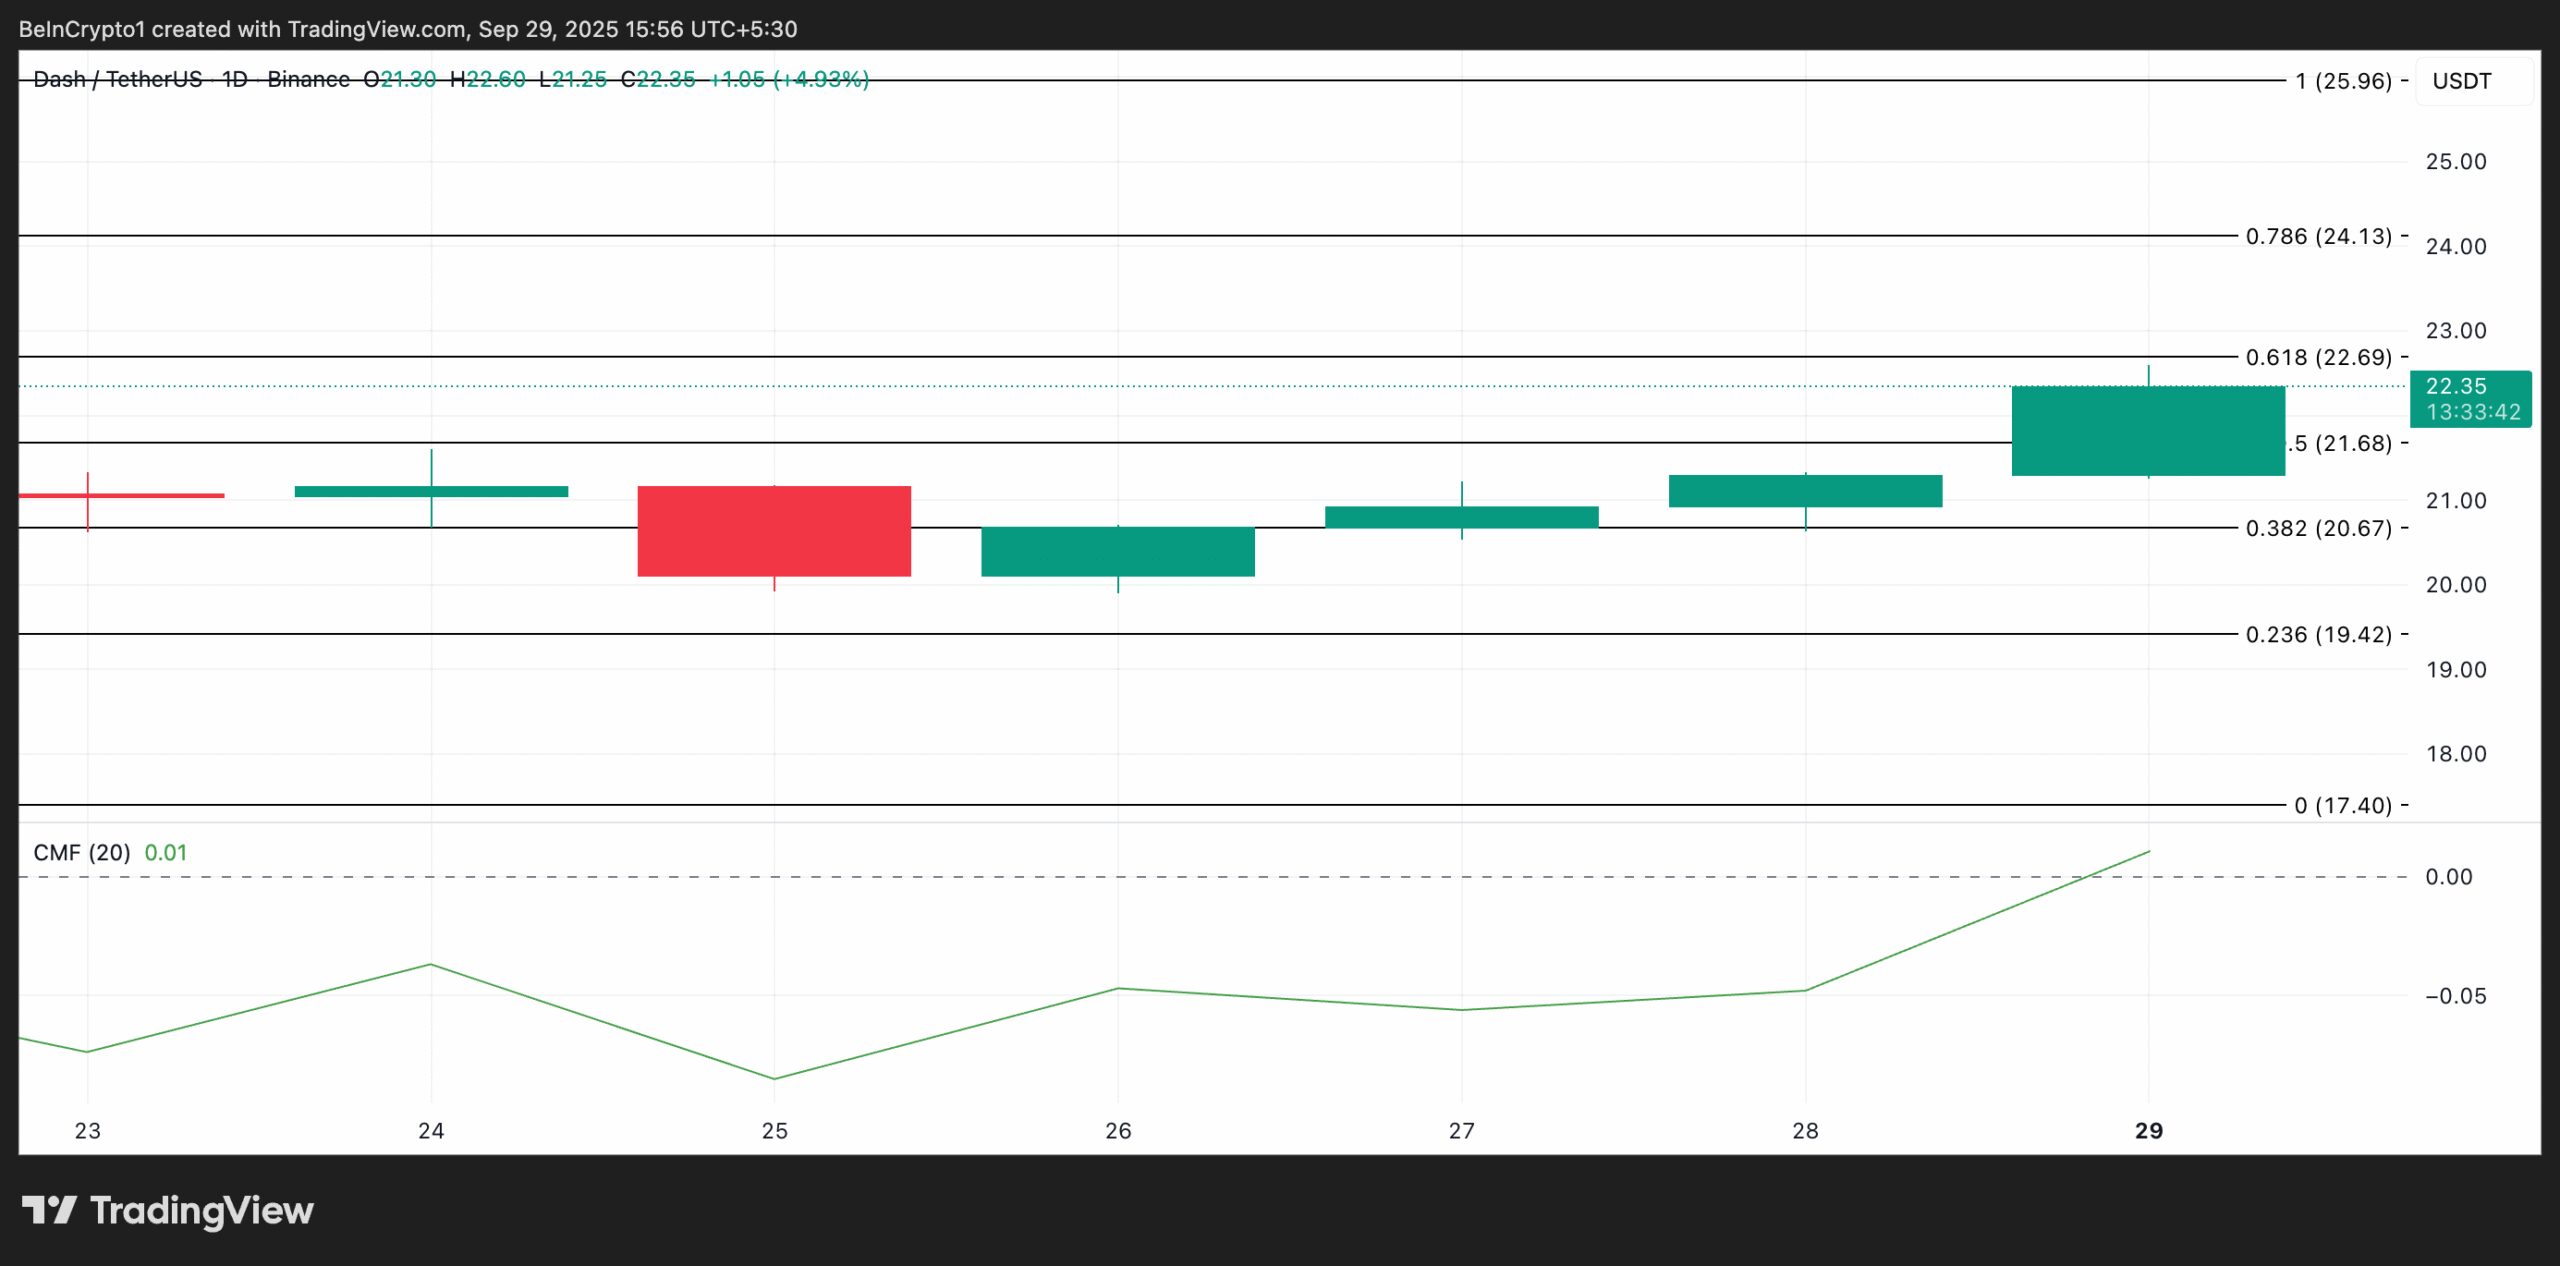Screen dimensions: 2560x1266
Task: Click the USDT currency label
Action: [2461, 81]
